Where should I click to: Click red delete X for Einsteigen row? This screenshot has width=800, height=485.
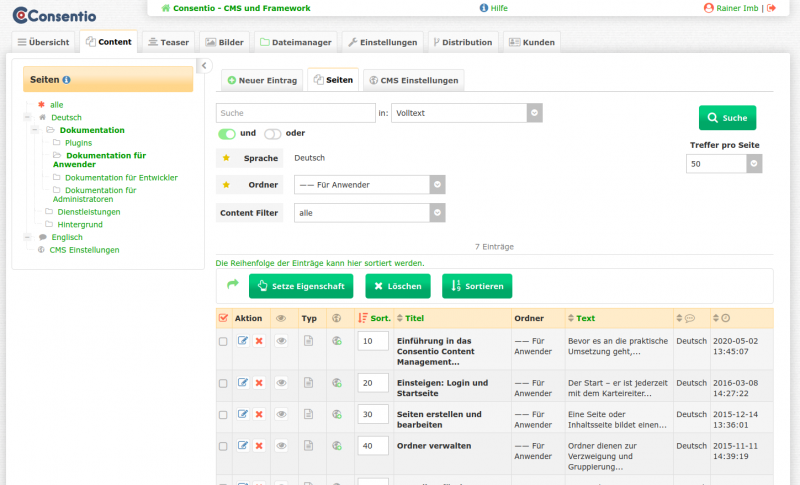coord(259,383)
